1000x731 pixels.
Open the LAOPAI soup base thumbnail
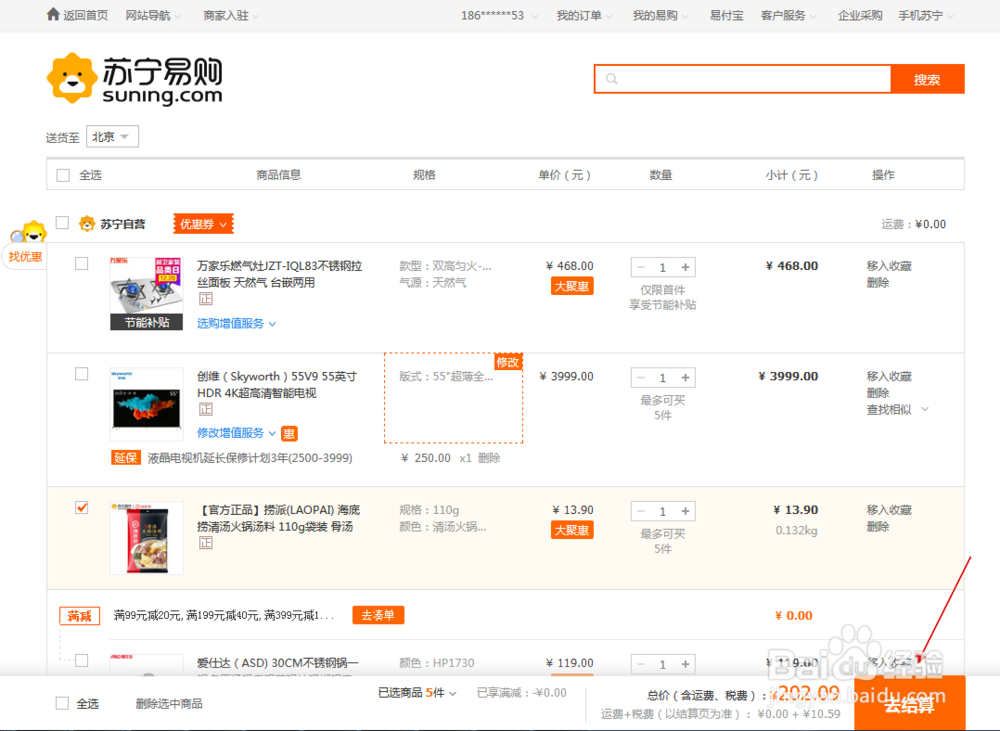[x=147, y=538]
